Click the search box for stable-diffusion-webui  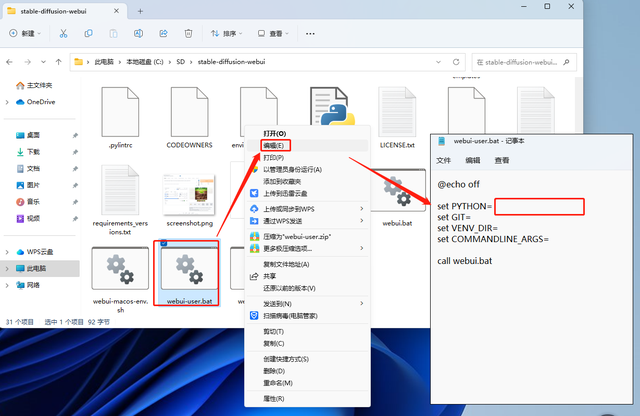(x=524, y=62)
